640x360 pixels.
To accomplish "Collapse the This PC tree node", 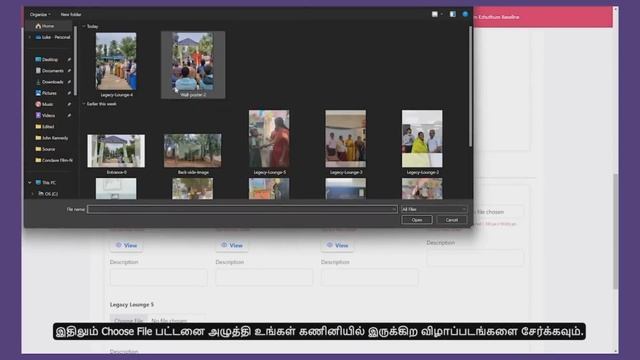I will point(29,182).
